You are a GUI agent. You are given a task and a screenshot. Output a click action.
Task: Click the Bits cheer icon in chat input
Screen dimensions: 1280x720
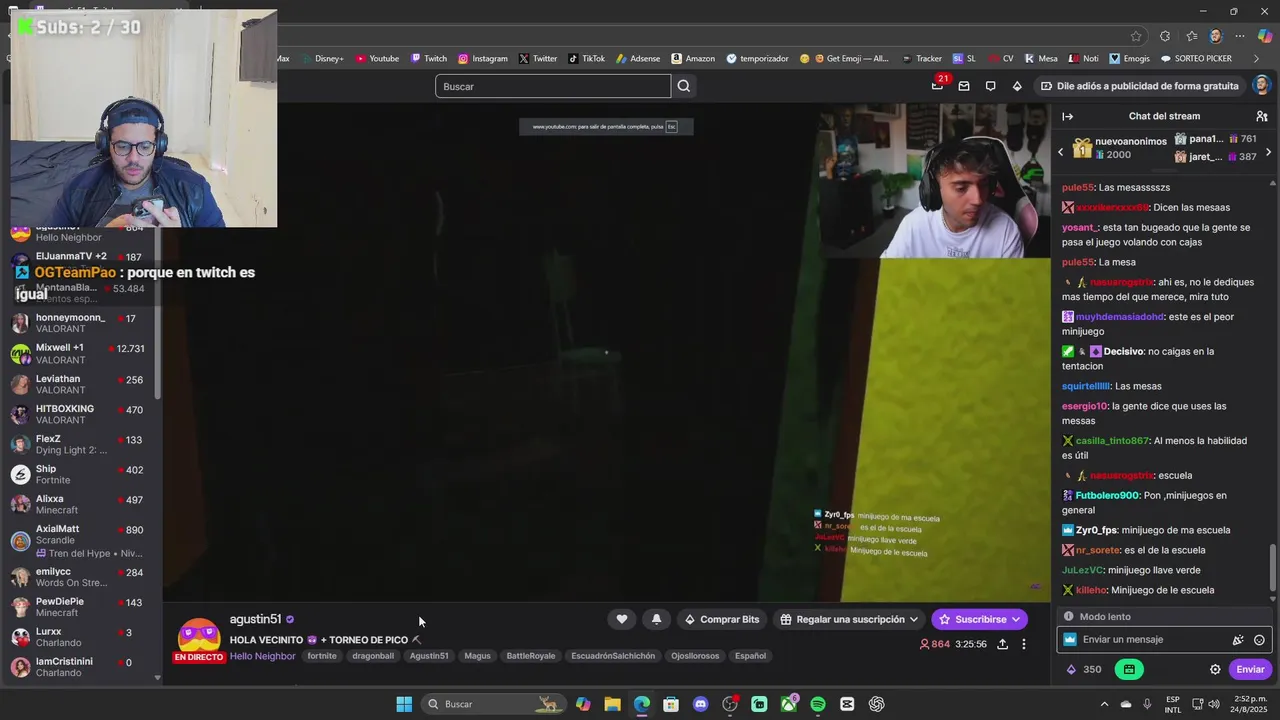tap(1237, 640)
